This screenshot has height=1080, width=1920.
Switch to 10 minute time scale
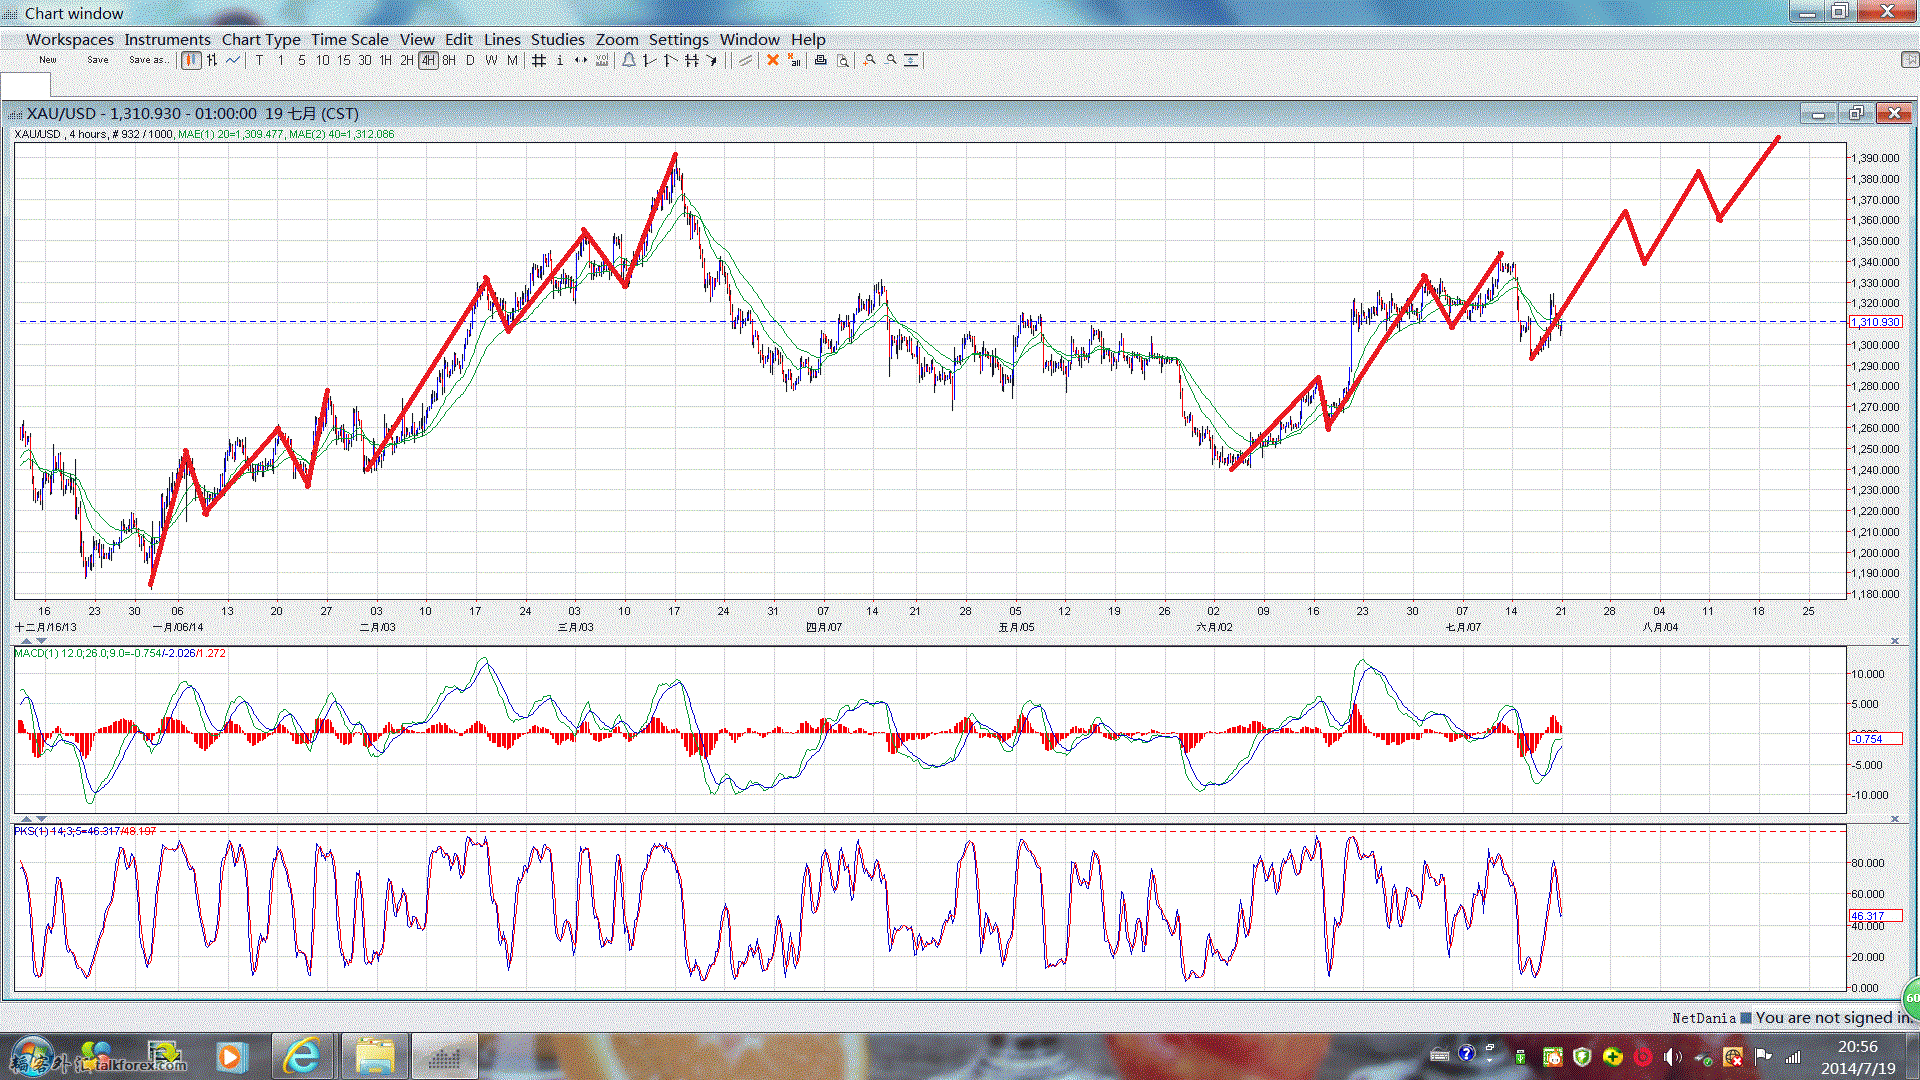click(x=322, y=60)
